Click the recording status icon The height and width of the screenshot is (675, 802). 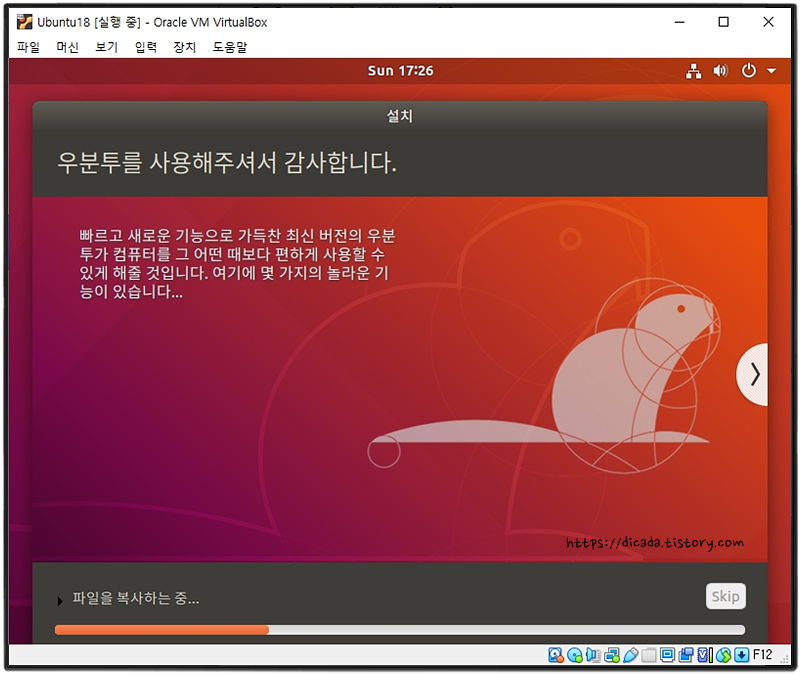tap(686, 655)
